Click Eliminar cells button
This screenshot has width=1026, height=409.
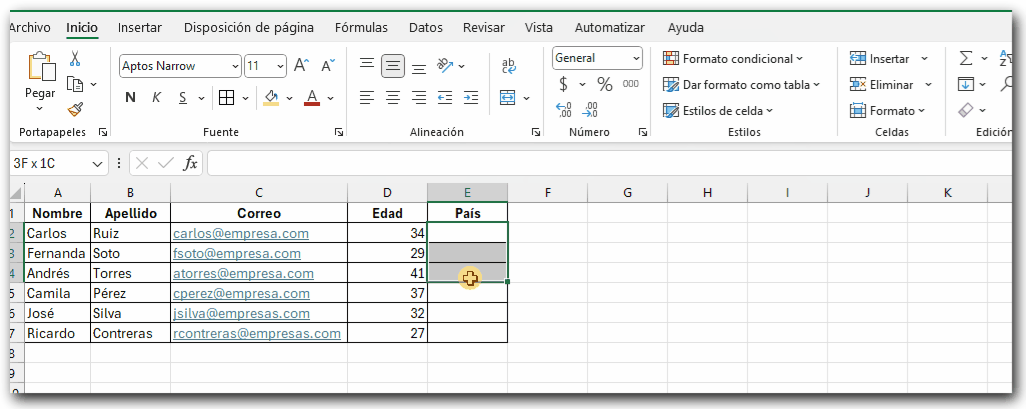coord(881,84)
